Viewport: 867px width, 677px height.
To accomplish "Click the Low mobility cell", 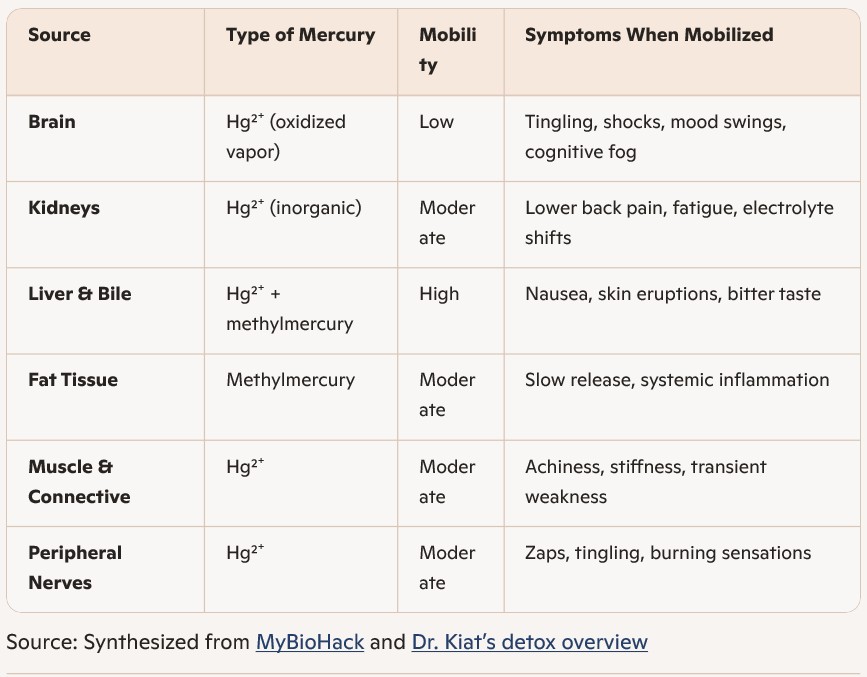I will [436, 122].
